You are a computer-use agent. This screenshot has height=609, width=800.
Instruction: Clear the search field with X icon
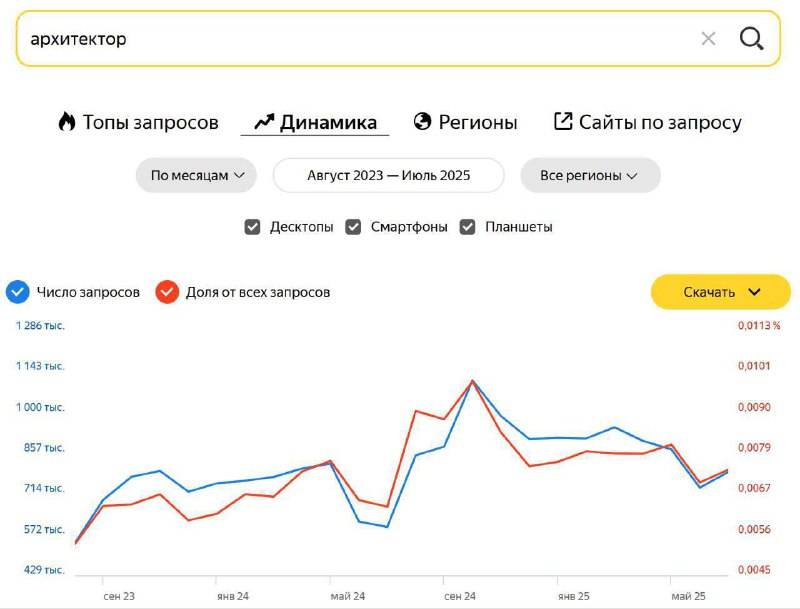point(708,39)
